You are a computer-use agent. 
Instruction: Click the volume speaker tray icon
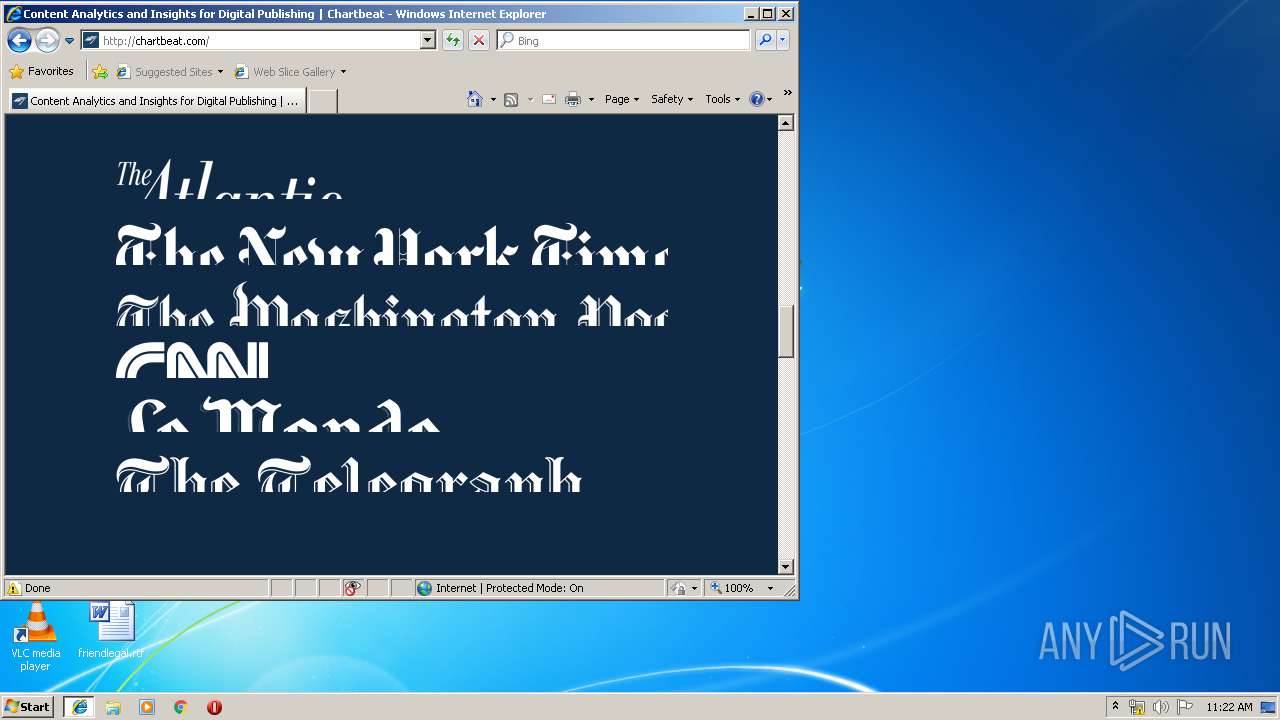1161,707
